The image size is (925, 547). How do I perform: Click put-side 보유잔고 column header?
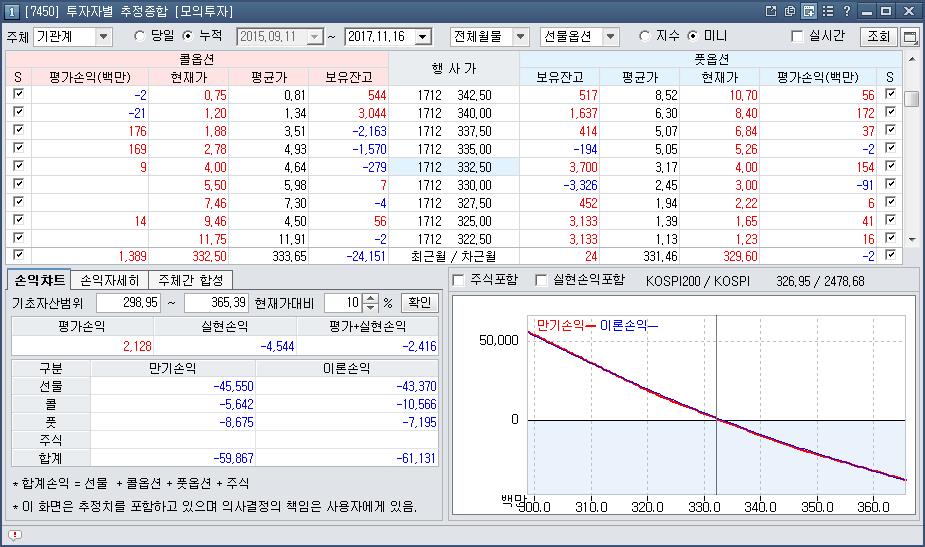pos(559,77)
